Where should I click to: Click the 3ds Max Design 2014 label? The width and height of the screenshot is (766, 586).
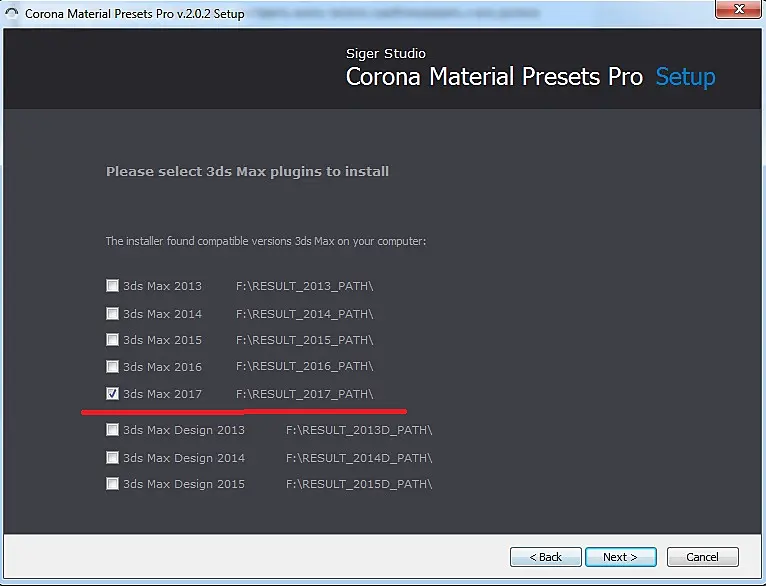[184, 458]
